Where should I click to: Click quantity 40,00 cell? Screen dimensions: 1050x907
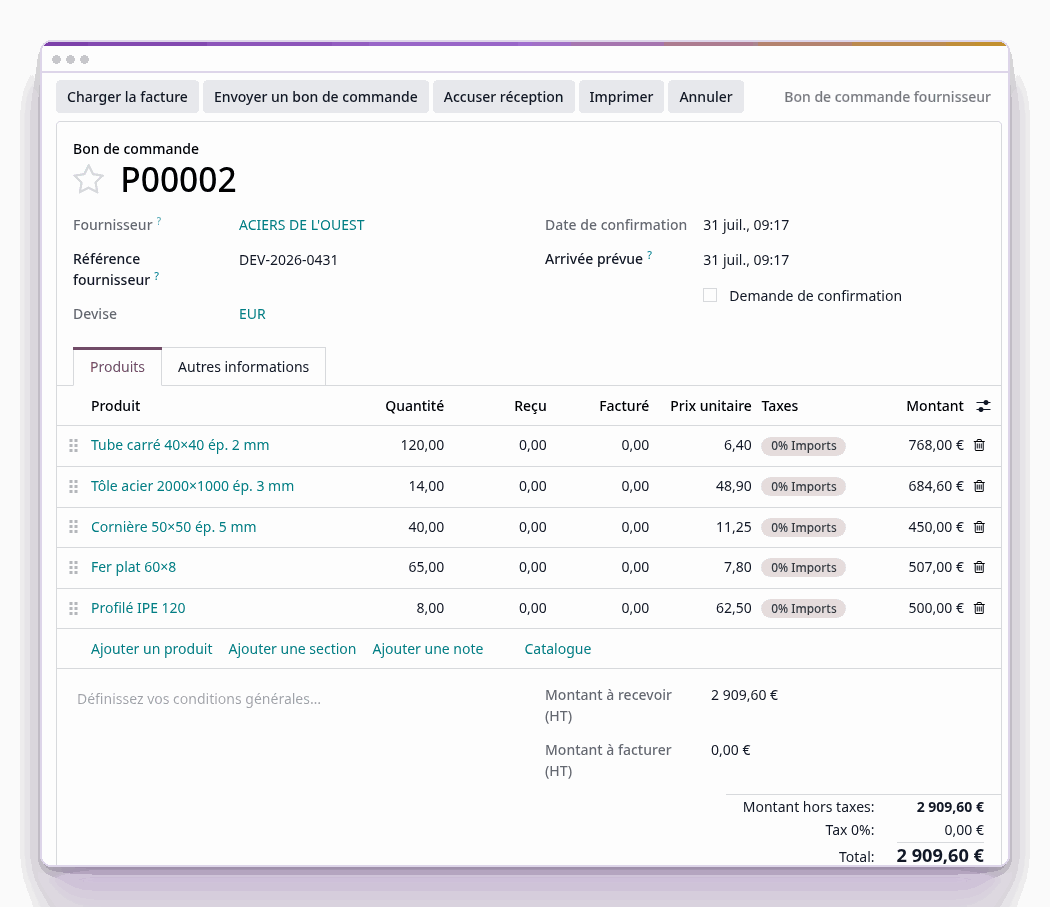pos(426,527)
